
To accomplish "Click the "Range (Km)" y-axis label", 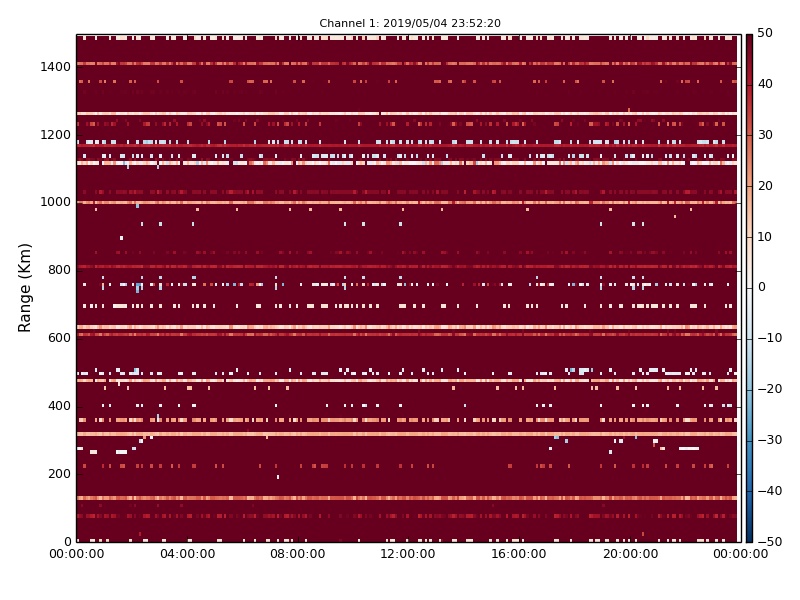I will point(24,288).
